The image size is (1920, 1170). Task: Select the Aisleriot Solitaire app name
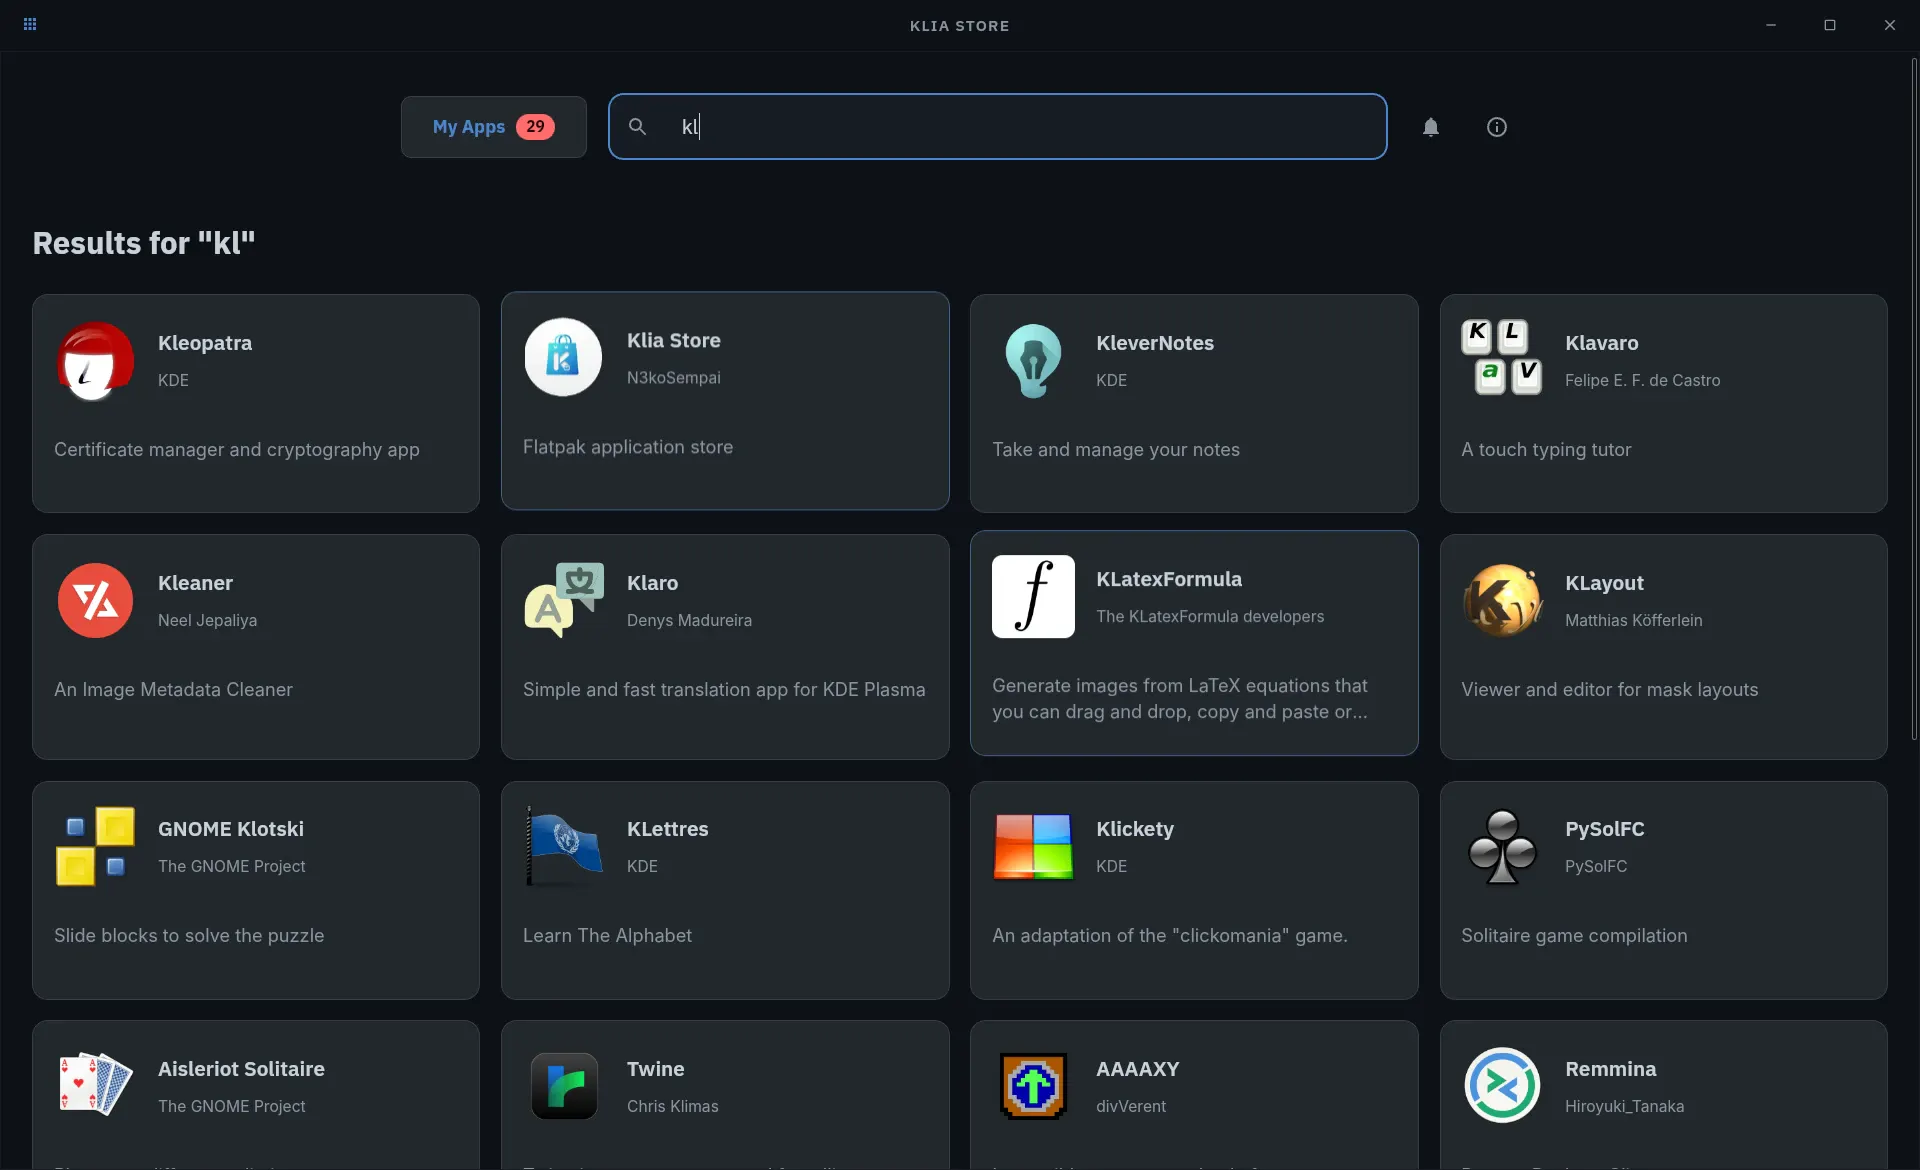tap(241, 1069)
